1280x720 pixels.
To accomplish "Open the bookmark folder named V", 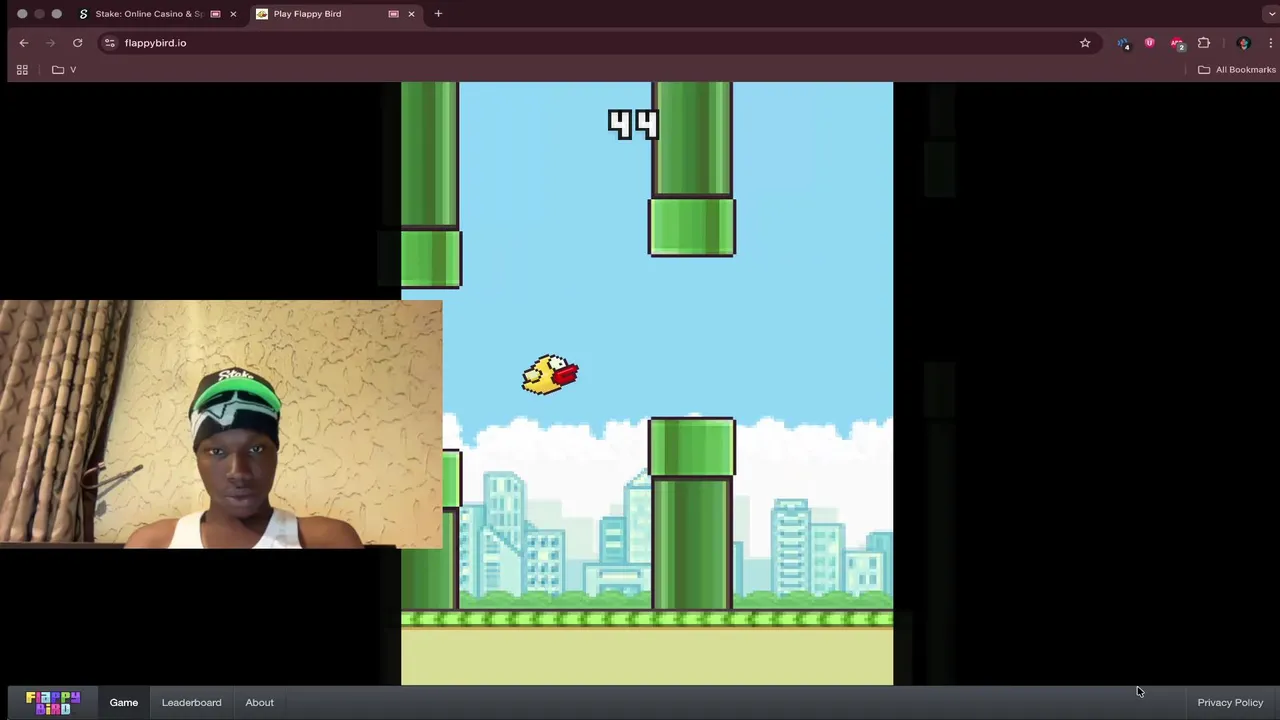I will [x=64, y=70].
